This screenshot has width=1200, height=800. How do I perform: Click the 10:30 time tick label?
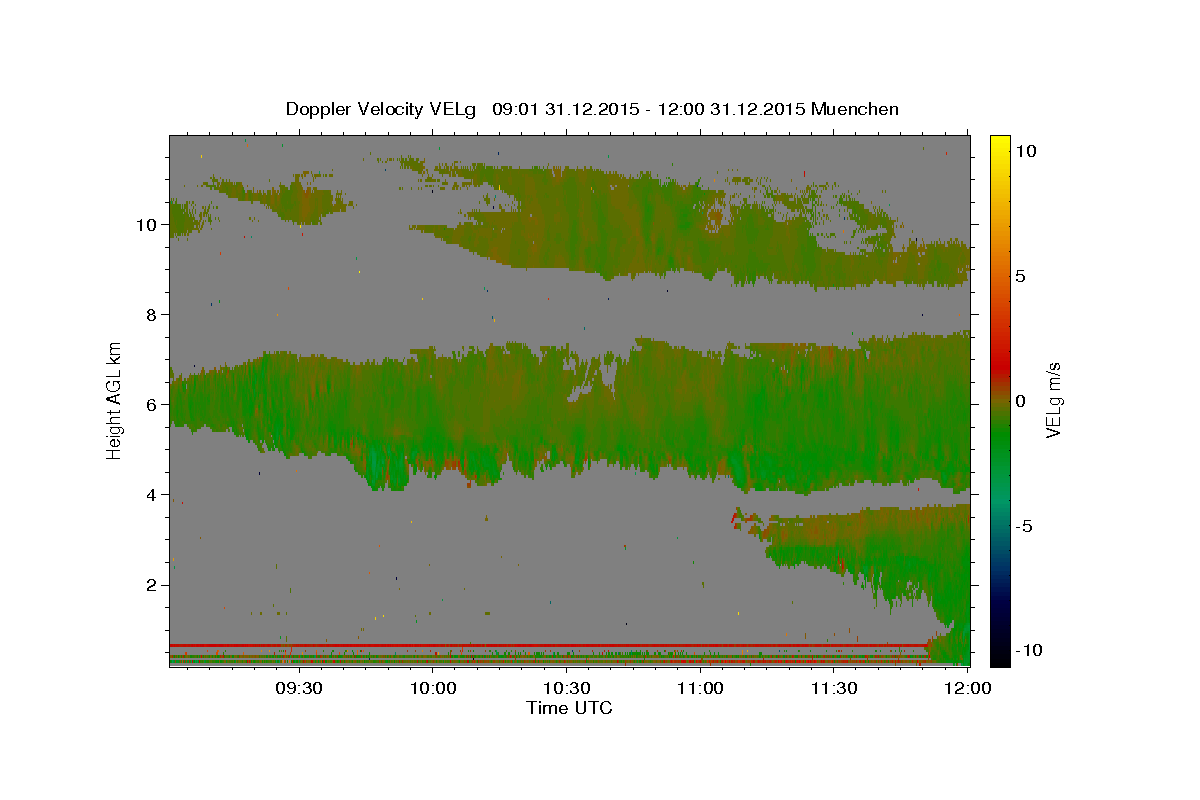pyautogui.click(x=567, y=688)
